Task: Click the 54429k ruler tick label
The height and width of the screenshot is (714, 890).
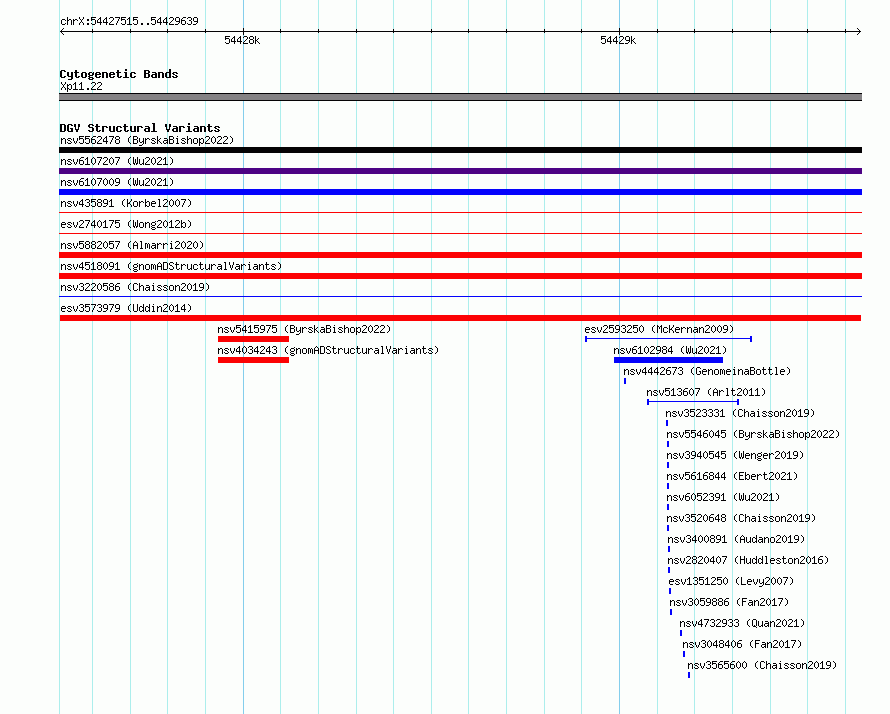Action: pyautogui.click(x=618, y=40)
